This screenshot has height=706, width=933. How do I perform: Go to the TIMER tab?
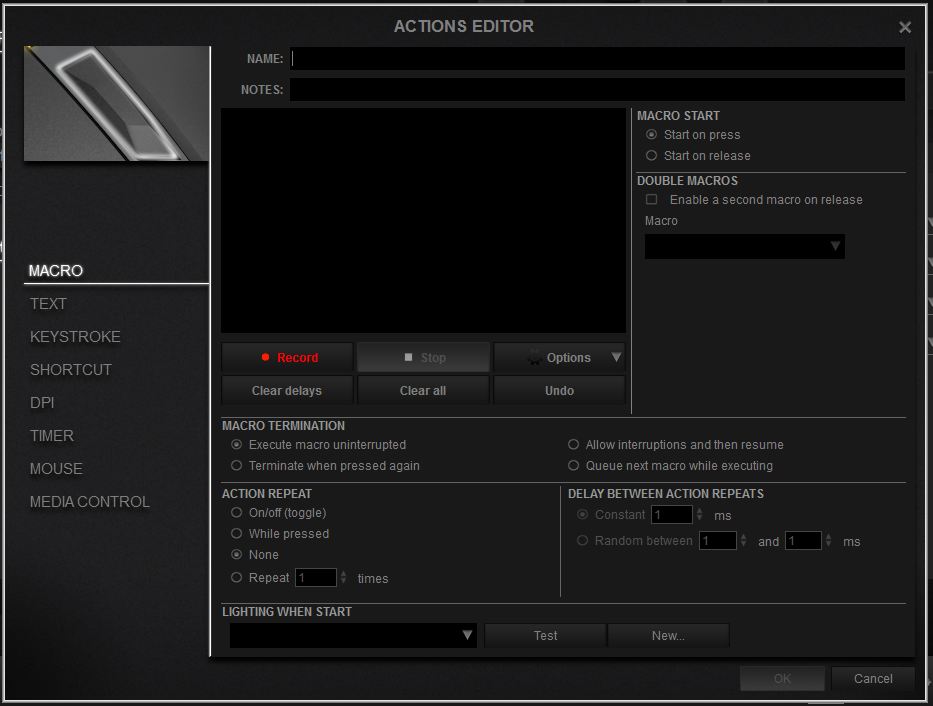coord(52,436)
